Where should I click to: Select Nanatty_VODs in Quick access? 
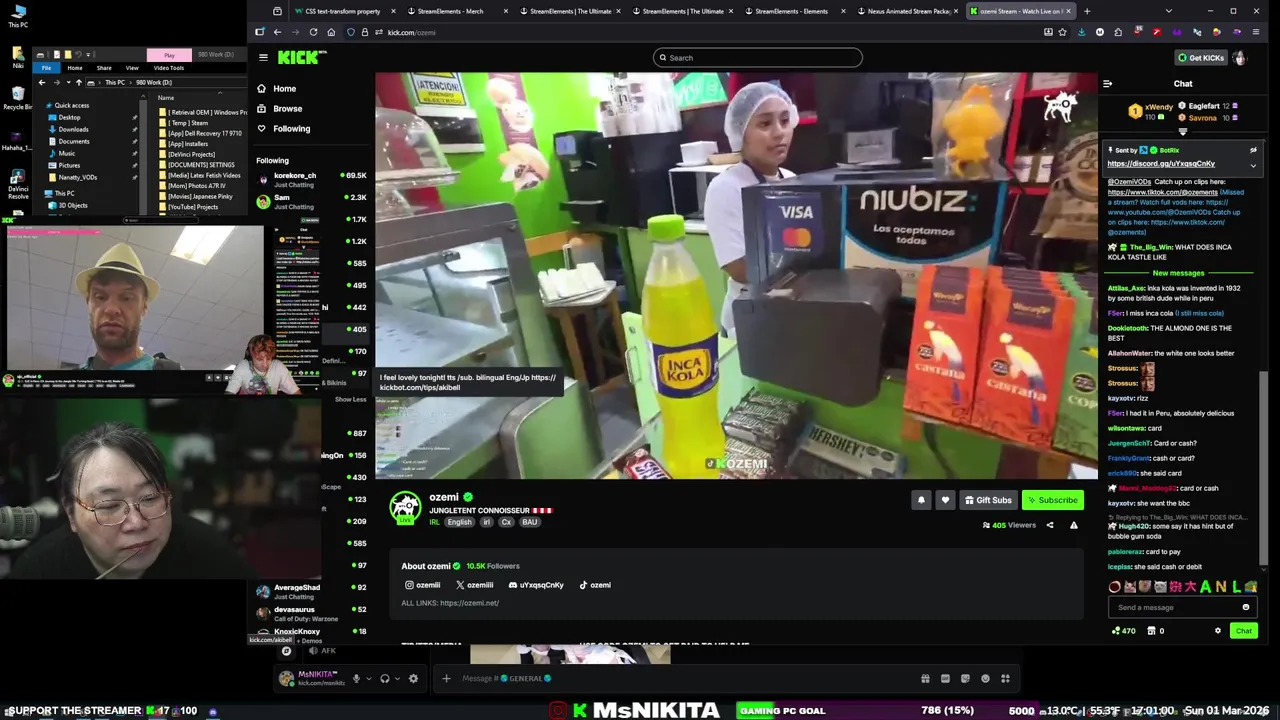click(77, 177)
